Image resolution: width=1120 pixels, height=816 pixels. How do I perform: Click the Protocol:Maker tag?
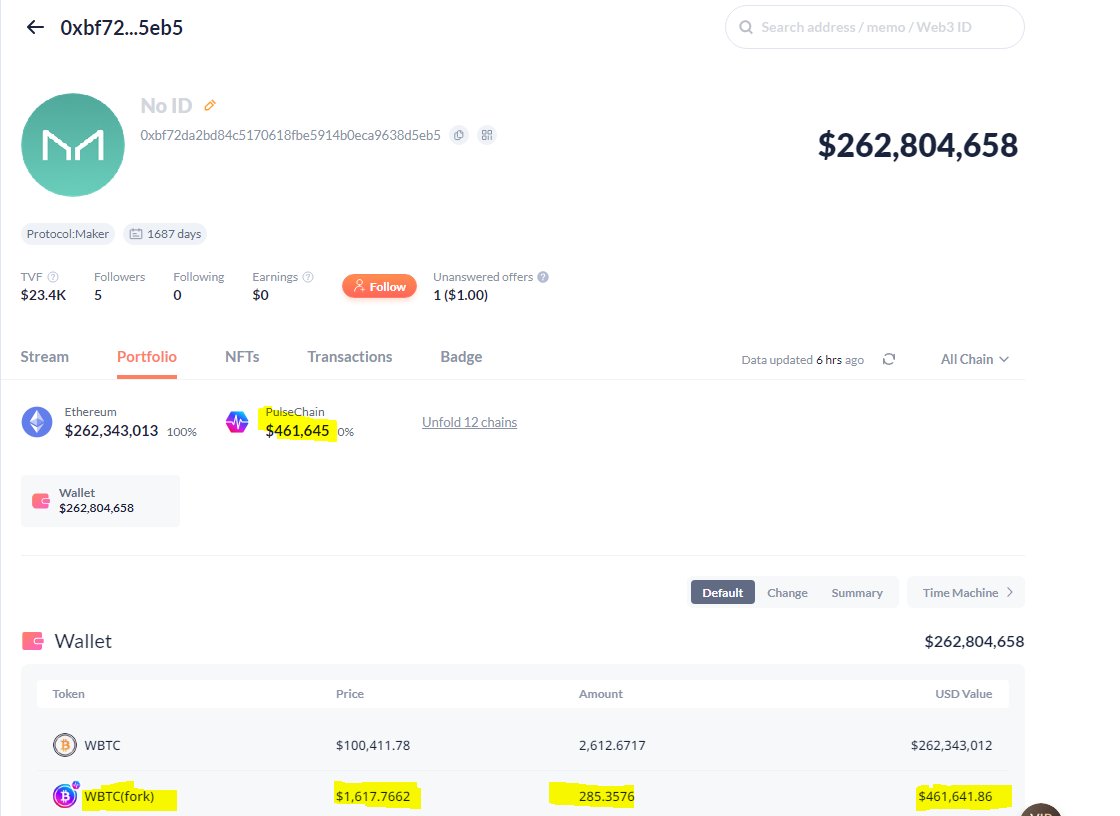point(68,234)
